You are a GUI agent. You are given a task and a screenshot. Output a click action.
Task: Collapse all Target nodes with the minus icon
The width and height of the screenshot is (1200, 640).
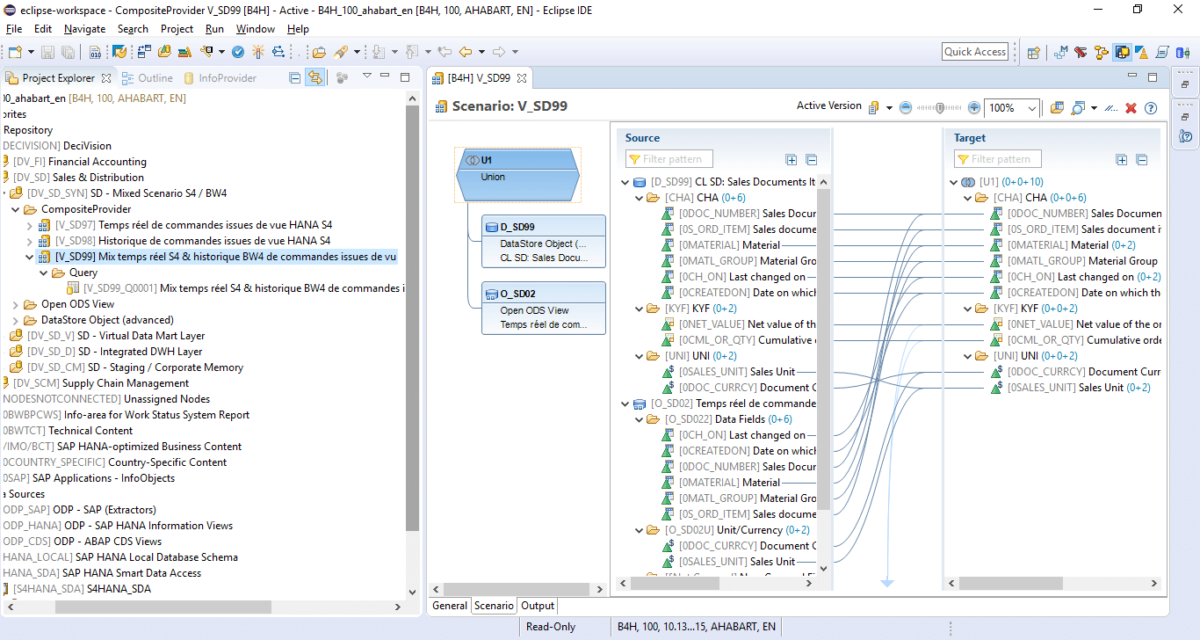coord(1141,159)
